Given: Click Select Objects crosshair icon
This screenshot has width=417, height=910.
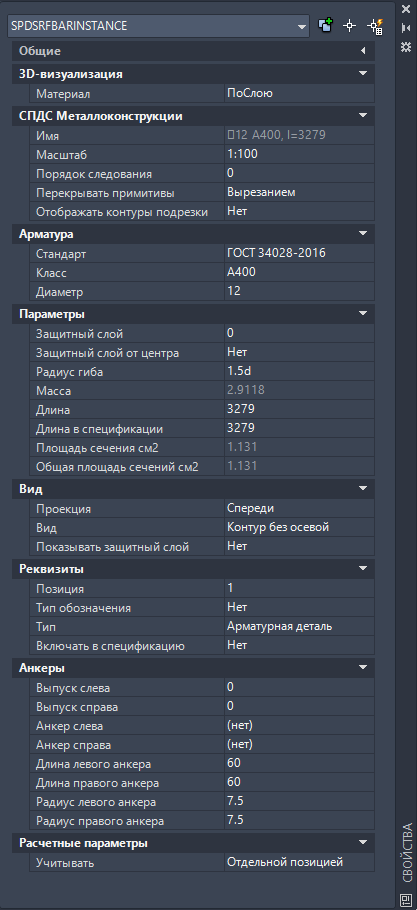Looking at the screenshot, I should pos(349,26).
